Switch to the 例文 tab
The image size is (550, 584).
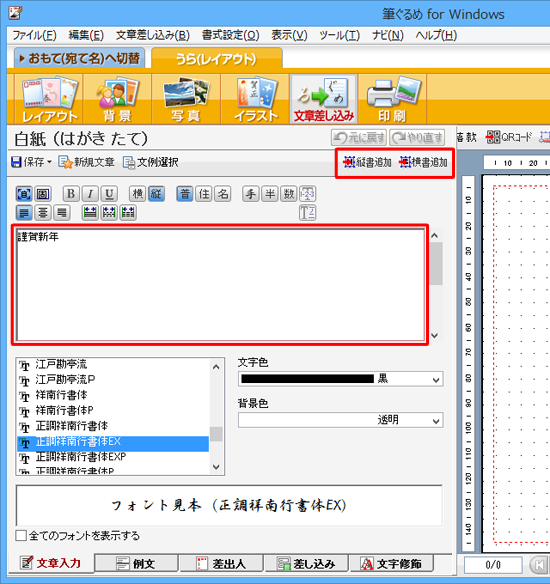click(136, 563)
